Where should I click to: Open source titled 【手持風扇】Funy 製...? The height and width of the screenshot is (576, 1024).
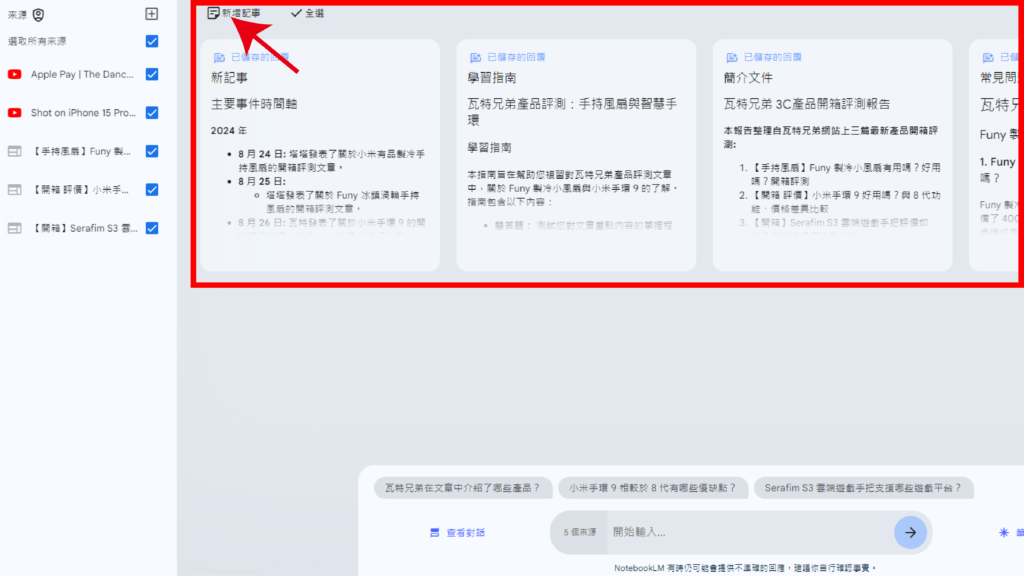click(81, 152)
